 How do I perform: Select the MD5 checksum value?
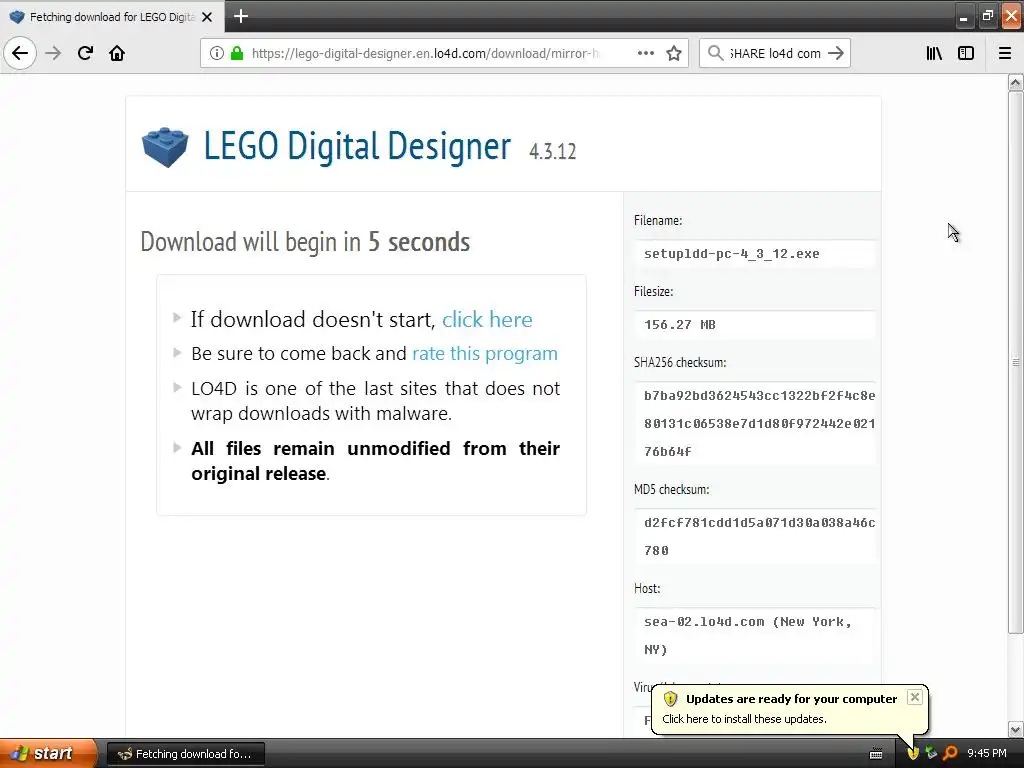click(760, 536)
